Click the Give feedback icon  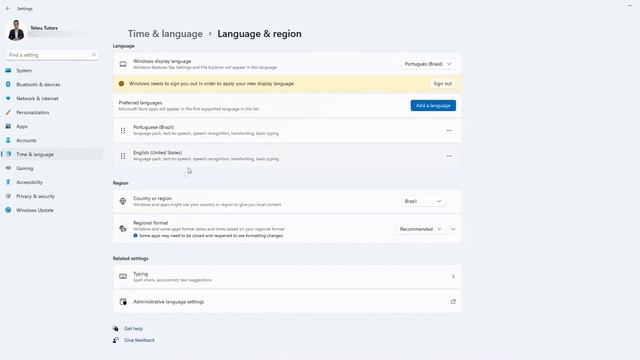[x=116, y=340]
